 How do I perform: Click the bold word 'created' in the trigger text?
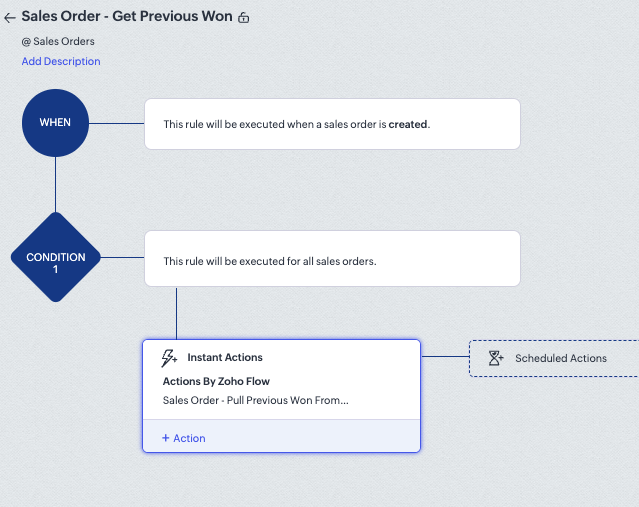pos(408,125)
